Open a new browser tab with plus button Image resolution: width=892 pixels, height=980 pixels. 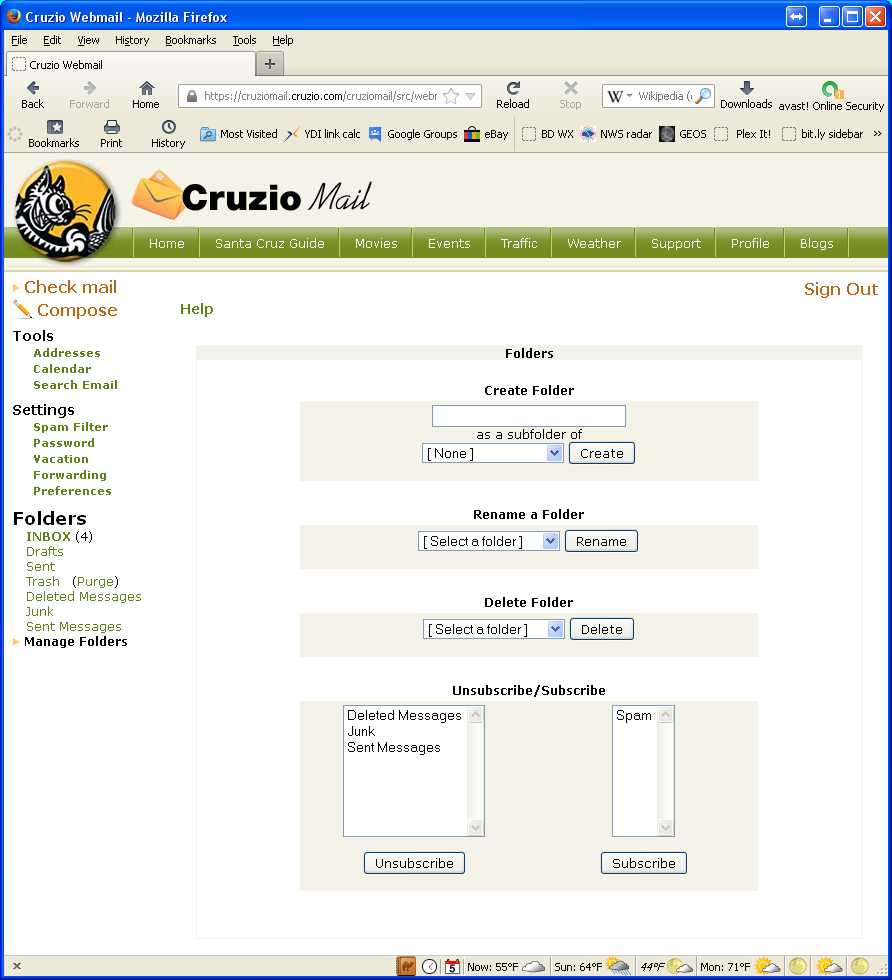click(x=269, y=64)
